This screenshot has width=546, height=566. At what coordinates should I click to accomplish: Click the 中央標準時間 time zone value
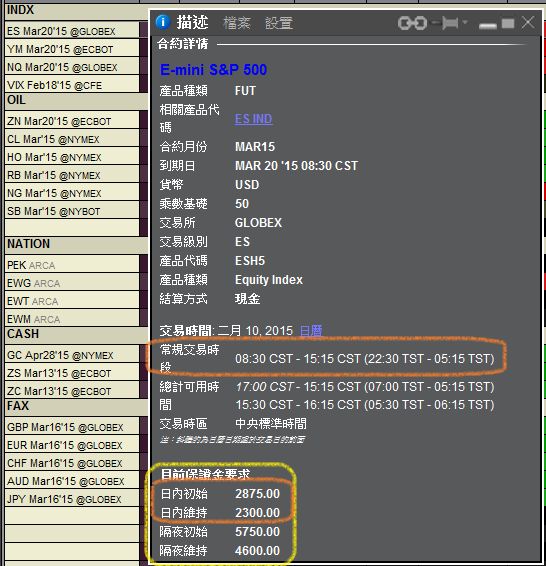pos(271,423)
